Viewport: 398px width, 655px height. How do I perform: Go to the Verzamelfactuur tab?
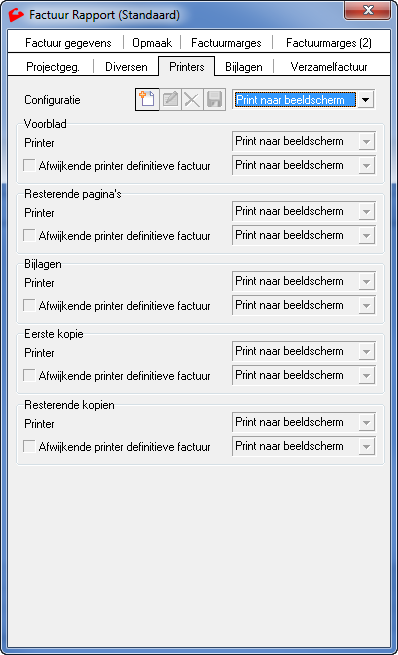click(329, 67)
